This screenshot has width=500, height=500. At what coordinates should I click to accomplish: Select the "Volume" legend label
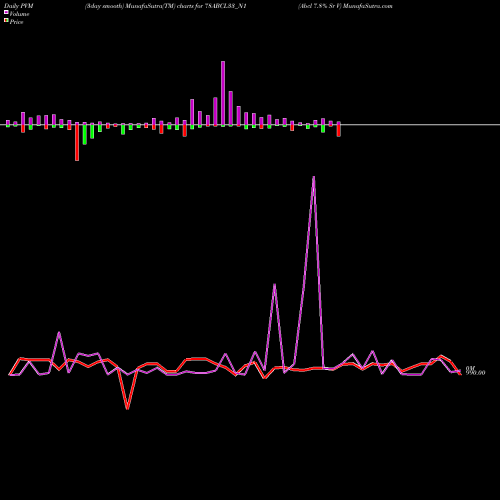click(x=19, y=14)
